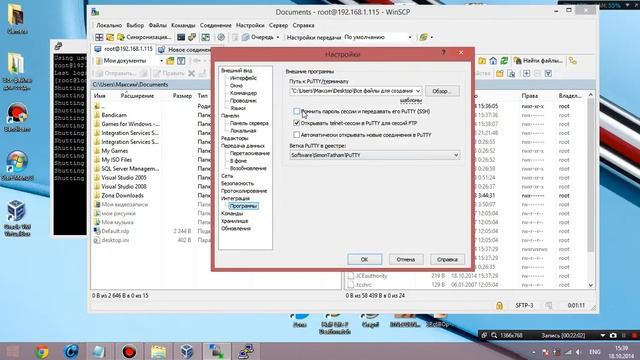The width and height of the screenshot is (640, 360).
Task: Open the Выбор menu
Action: point(135,25)
